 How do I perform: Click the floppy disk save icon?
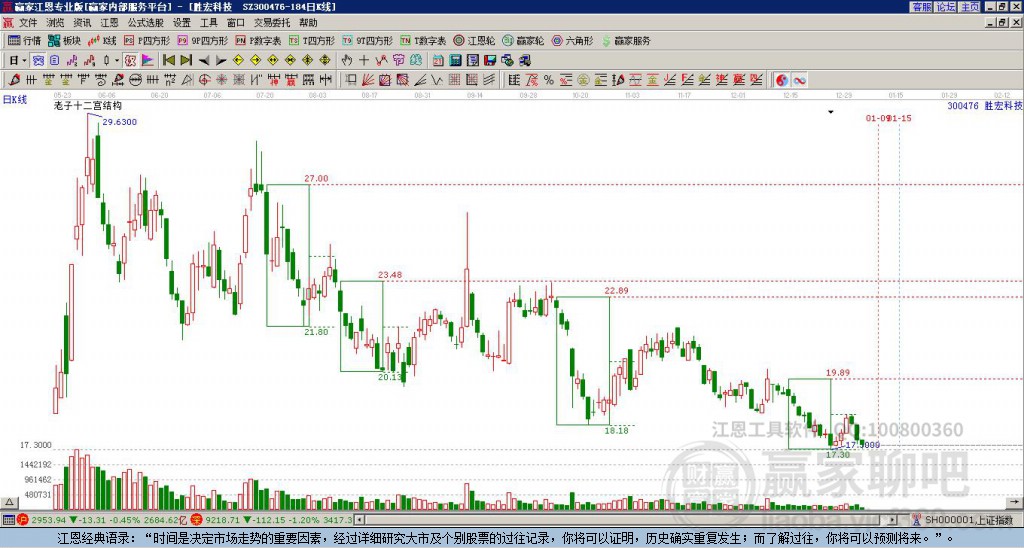click(x=490, y=60)
